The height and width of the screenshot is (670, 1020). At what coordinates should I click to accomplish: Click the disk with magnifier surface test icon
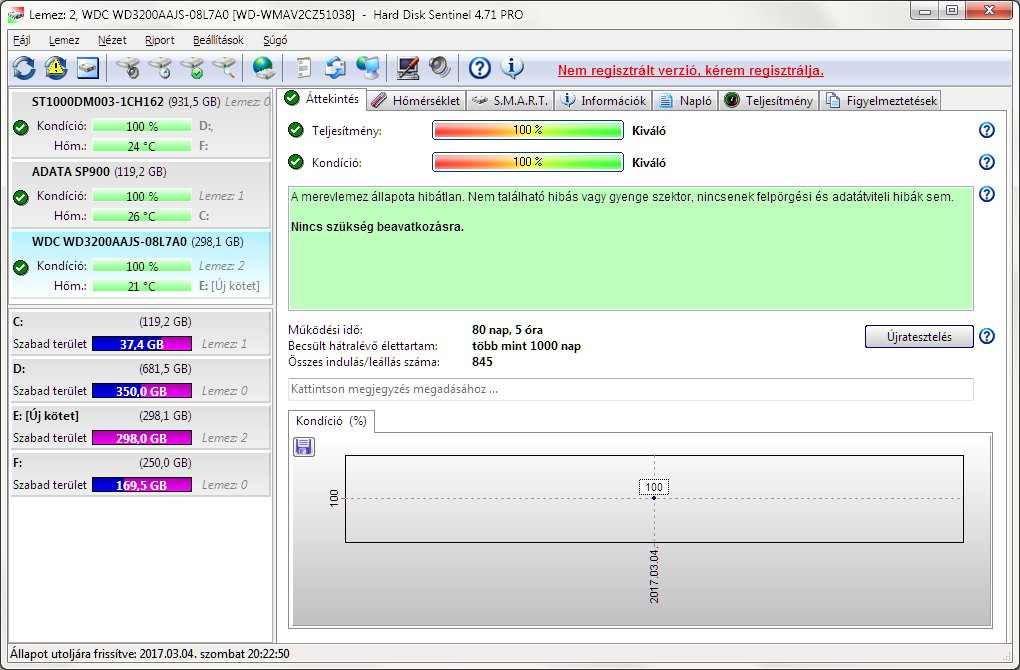coord(224,68)
